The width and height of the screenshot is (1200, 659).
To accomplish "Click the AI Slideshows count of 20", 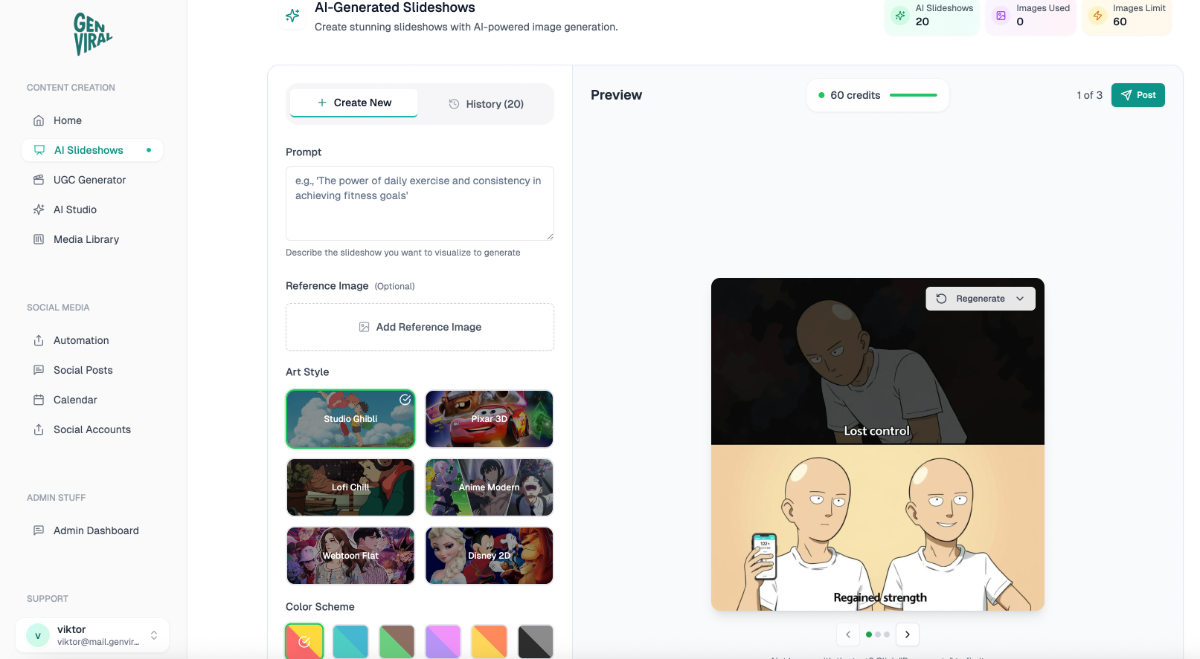I will click(922, 22).
